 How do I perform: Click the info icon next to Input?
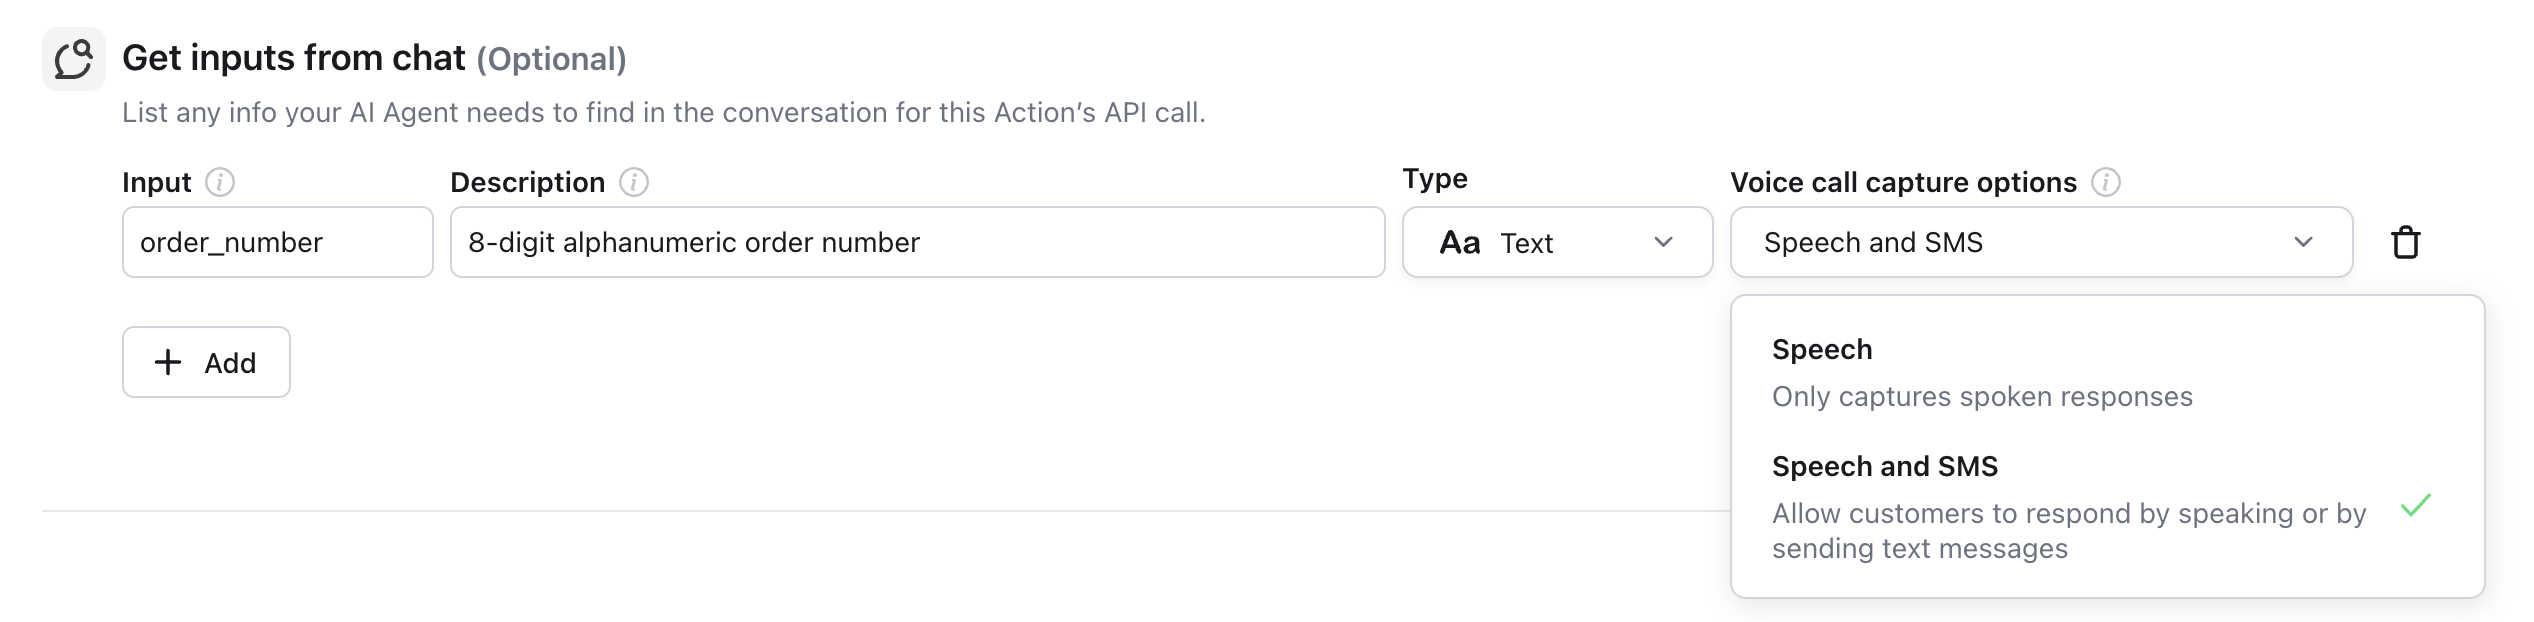coord(220,183)
